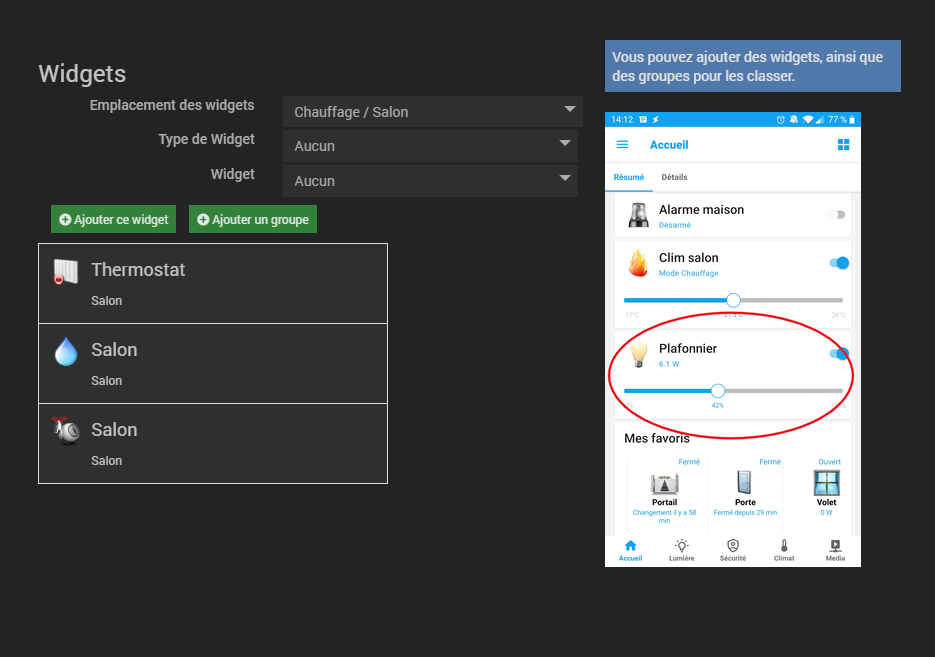The width and height of the screenshot is (935, 657).
Task: Open the Widget selection dropdown
Action: pyautogui.click(x=430, y=181)
